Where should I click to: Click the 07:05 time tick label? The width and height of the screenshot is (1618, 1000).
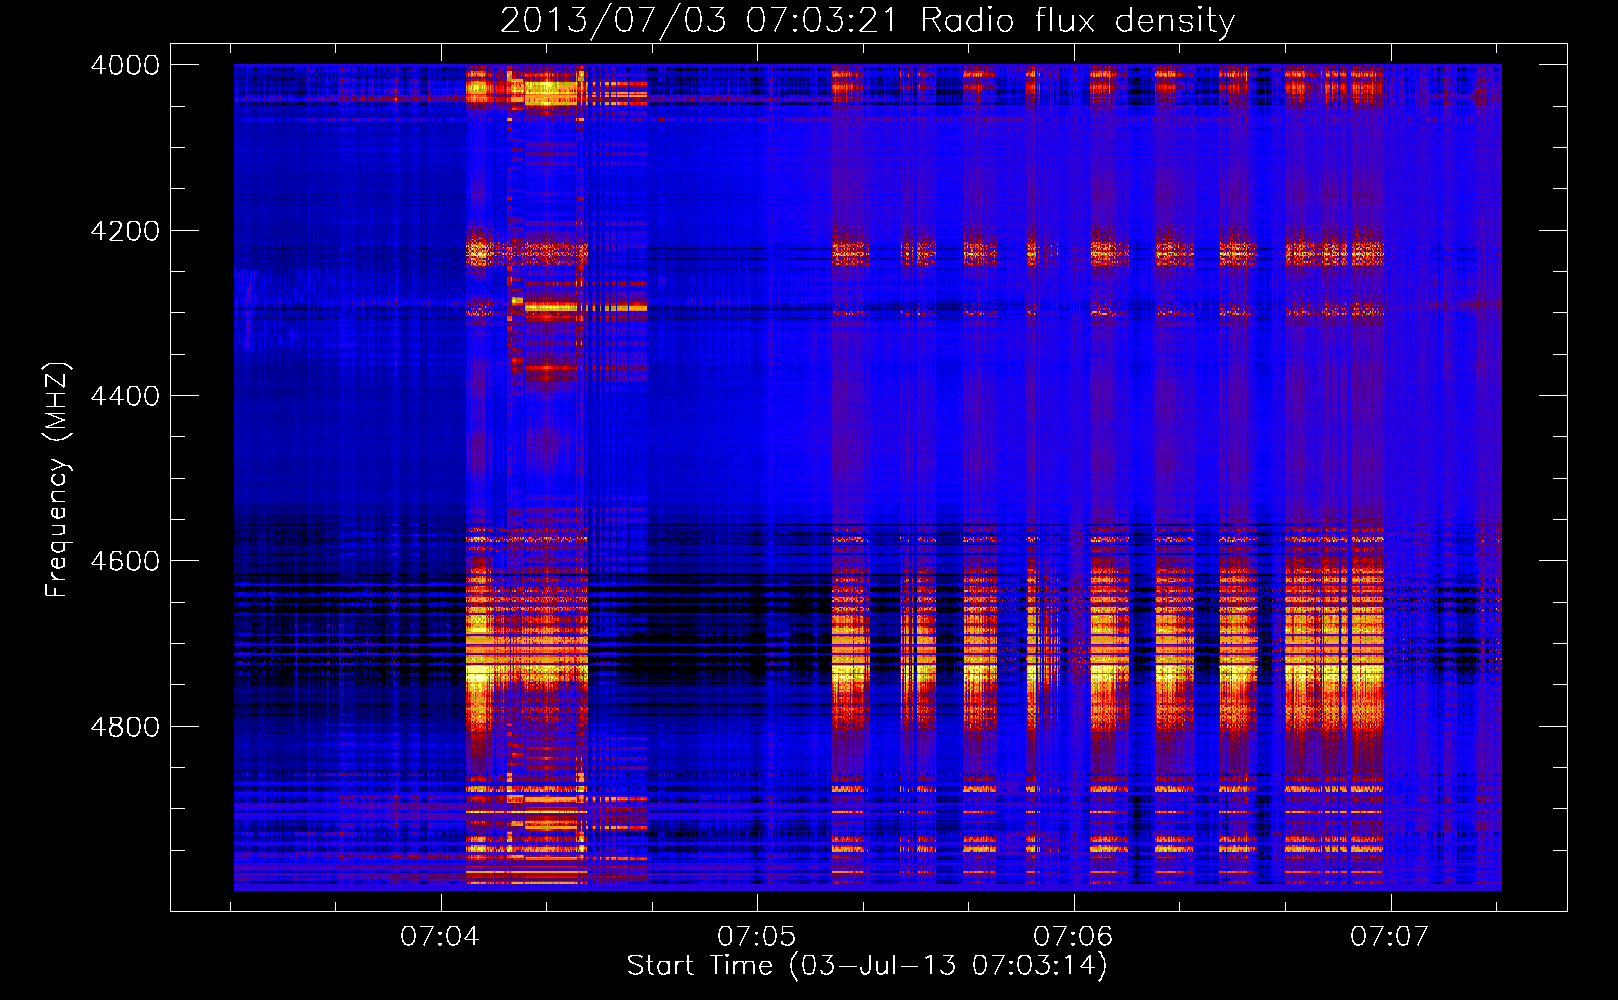coord(757,937)
